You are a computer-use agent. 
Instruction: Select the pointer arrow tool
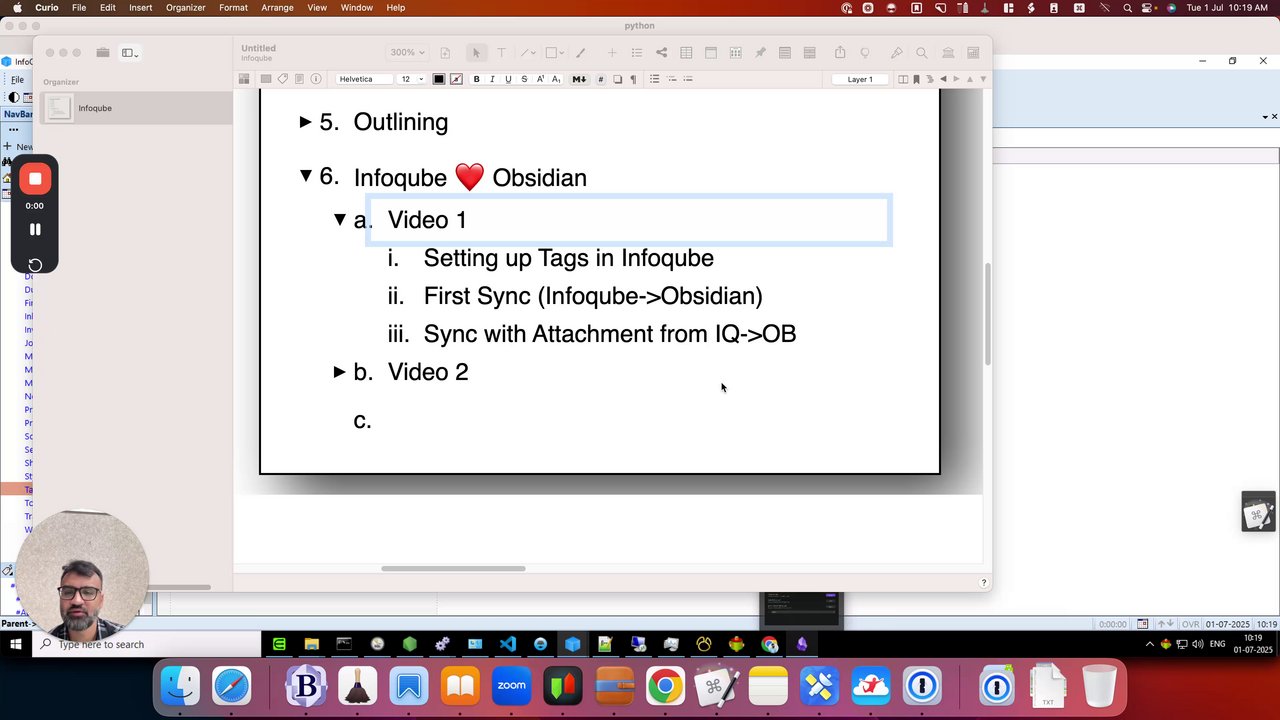point(476,52)
